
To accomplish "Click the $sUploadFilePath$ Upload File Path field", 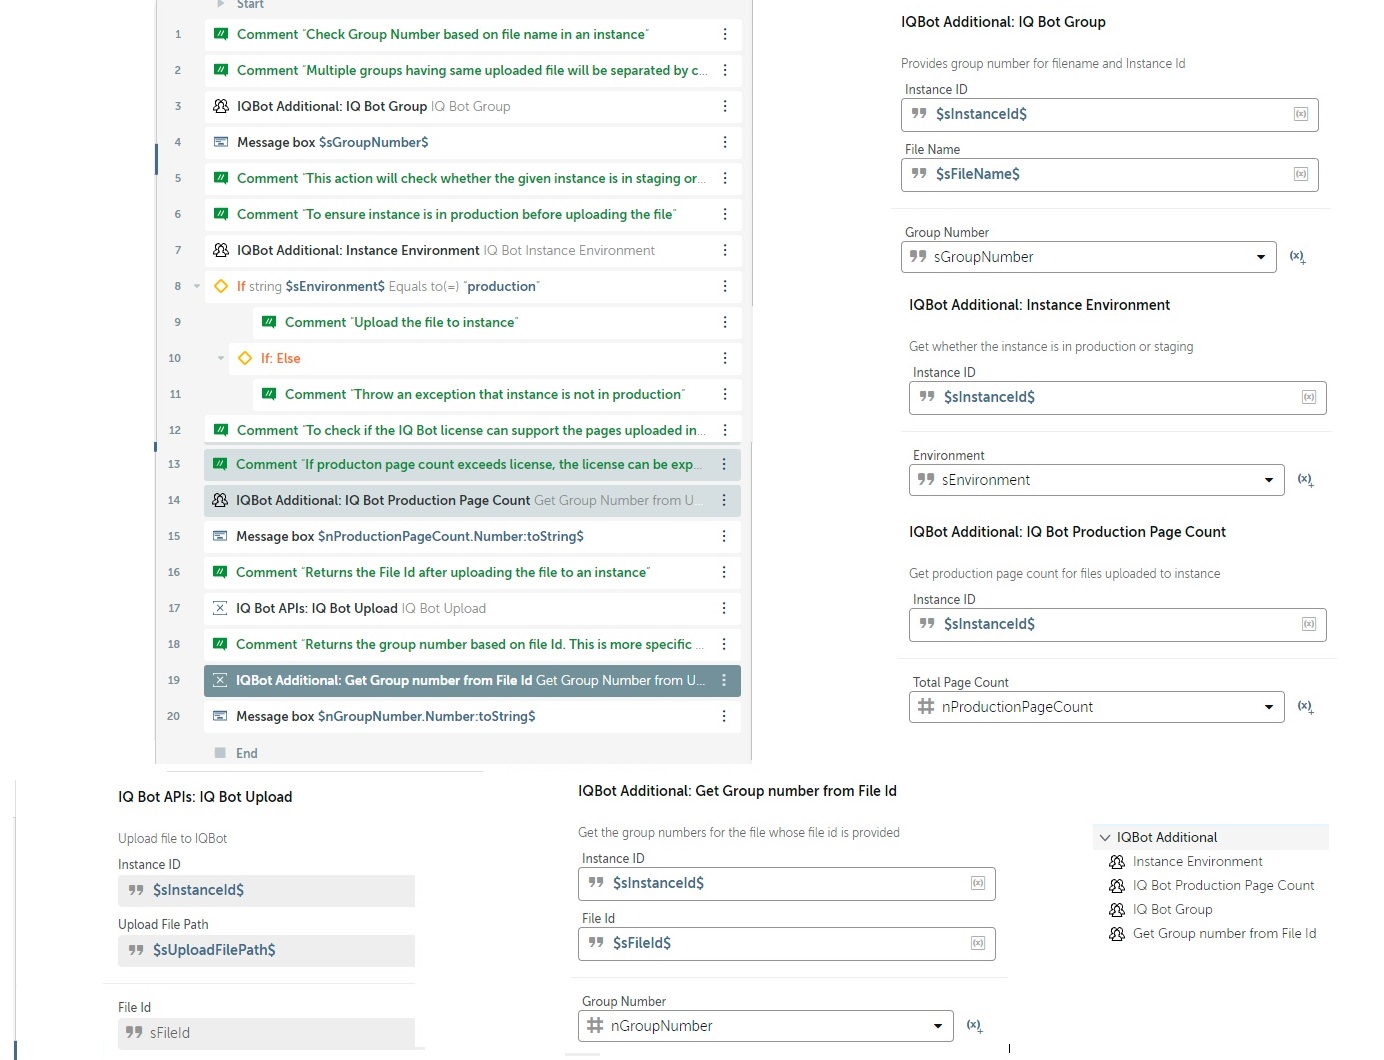I will (x=266, y=950).
